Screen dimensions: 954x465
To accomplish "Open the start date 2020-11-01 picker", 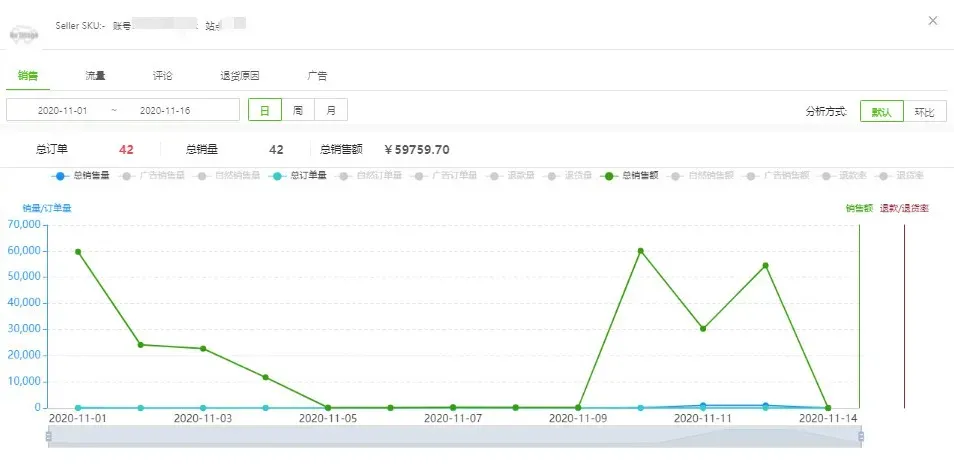I will pyautogui.click(x=62, y=110).
